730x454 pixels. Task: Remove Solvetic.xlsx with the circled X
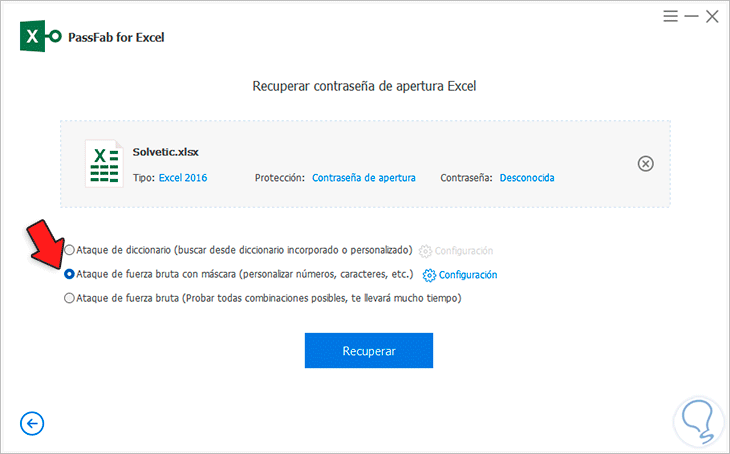pyautogui.click(x=645, y=163)
